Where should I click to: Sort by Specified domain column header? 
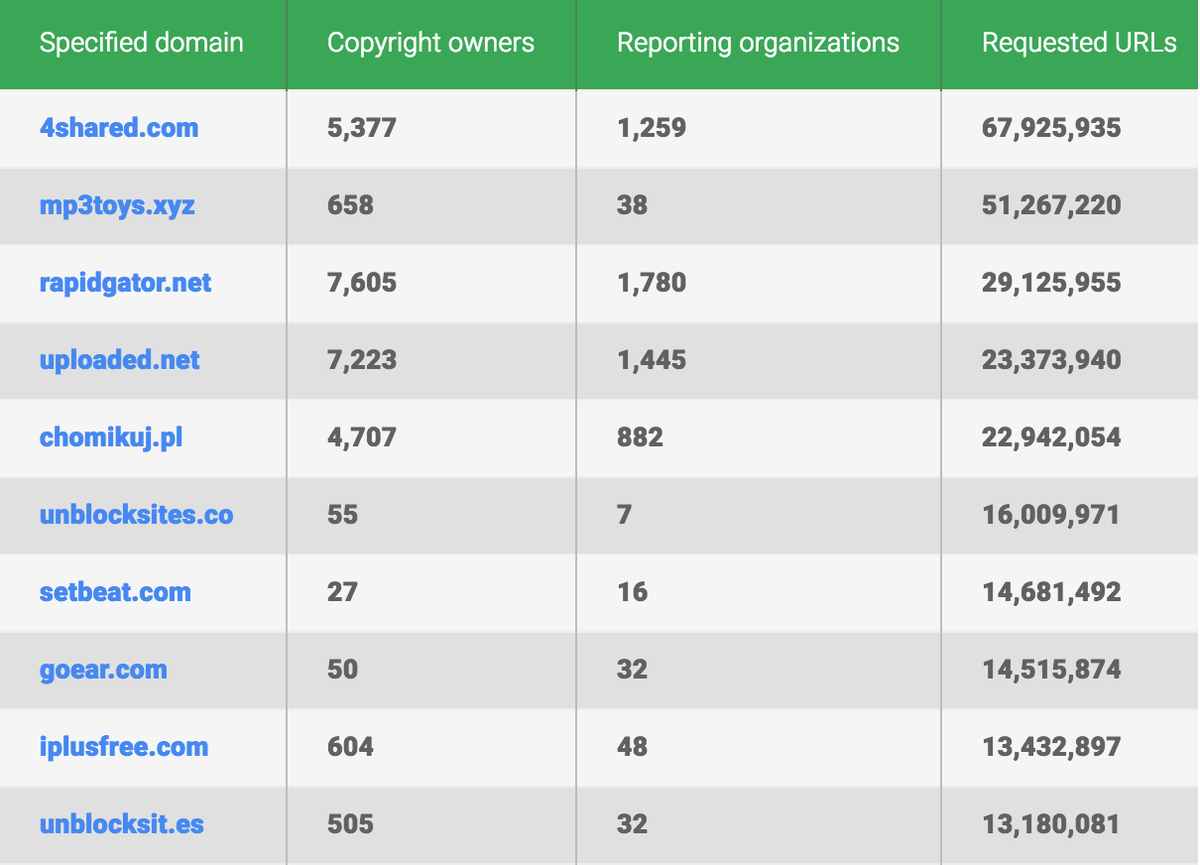pos(141,43)
